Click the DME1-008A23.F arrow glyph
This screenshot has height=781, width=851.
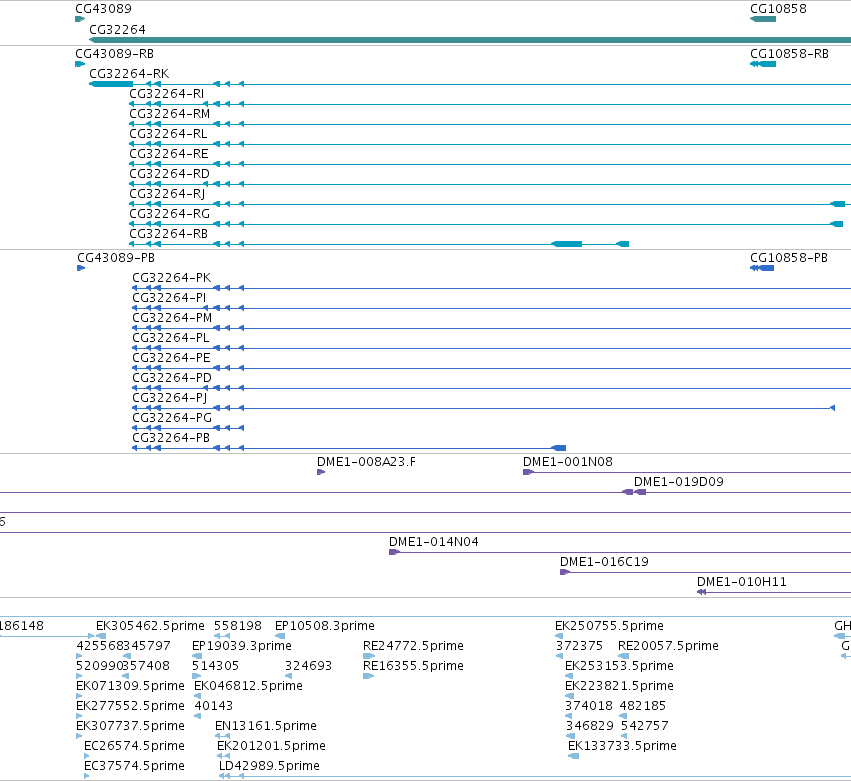tap(321, 472)
